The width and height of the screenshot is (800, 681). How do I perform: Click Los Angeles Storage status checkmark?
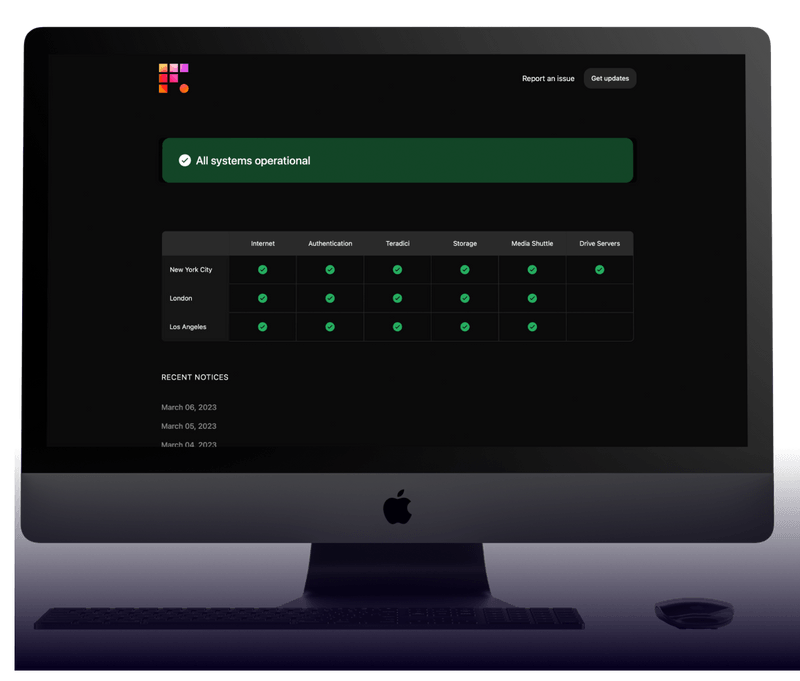465,327
